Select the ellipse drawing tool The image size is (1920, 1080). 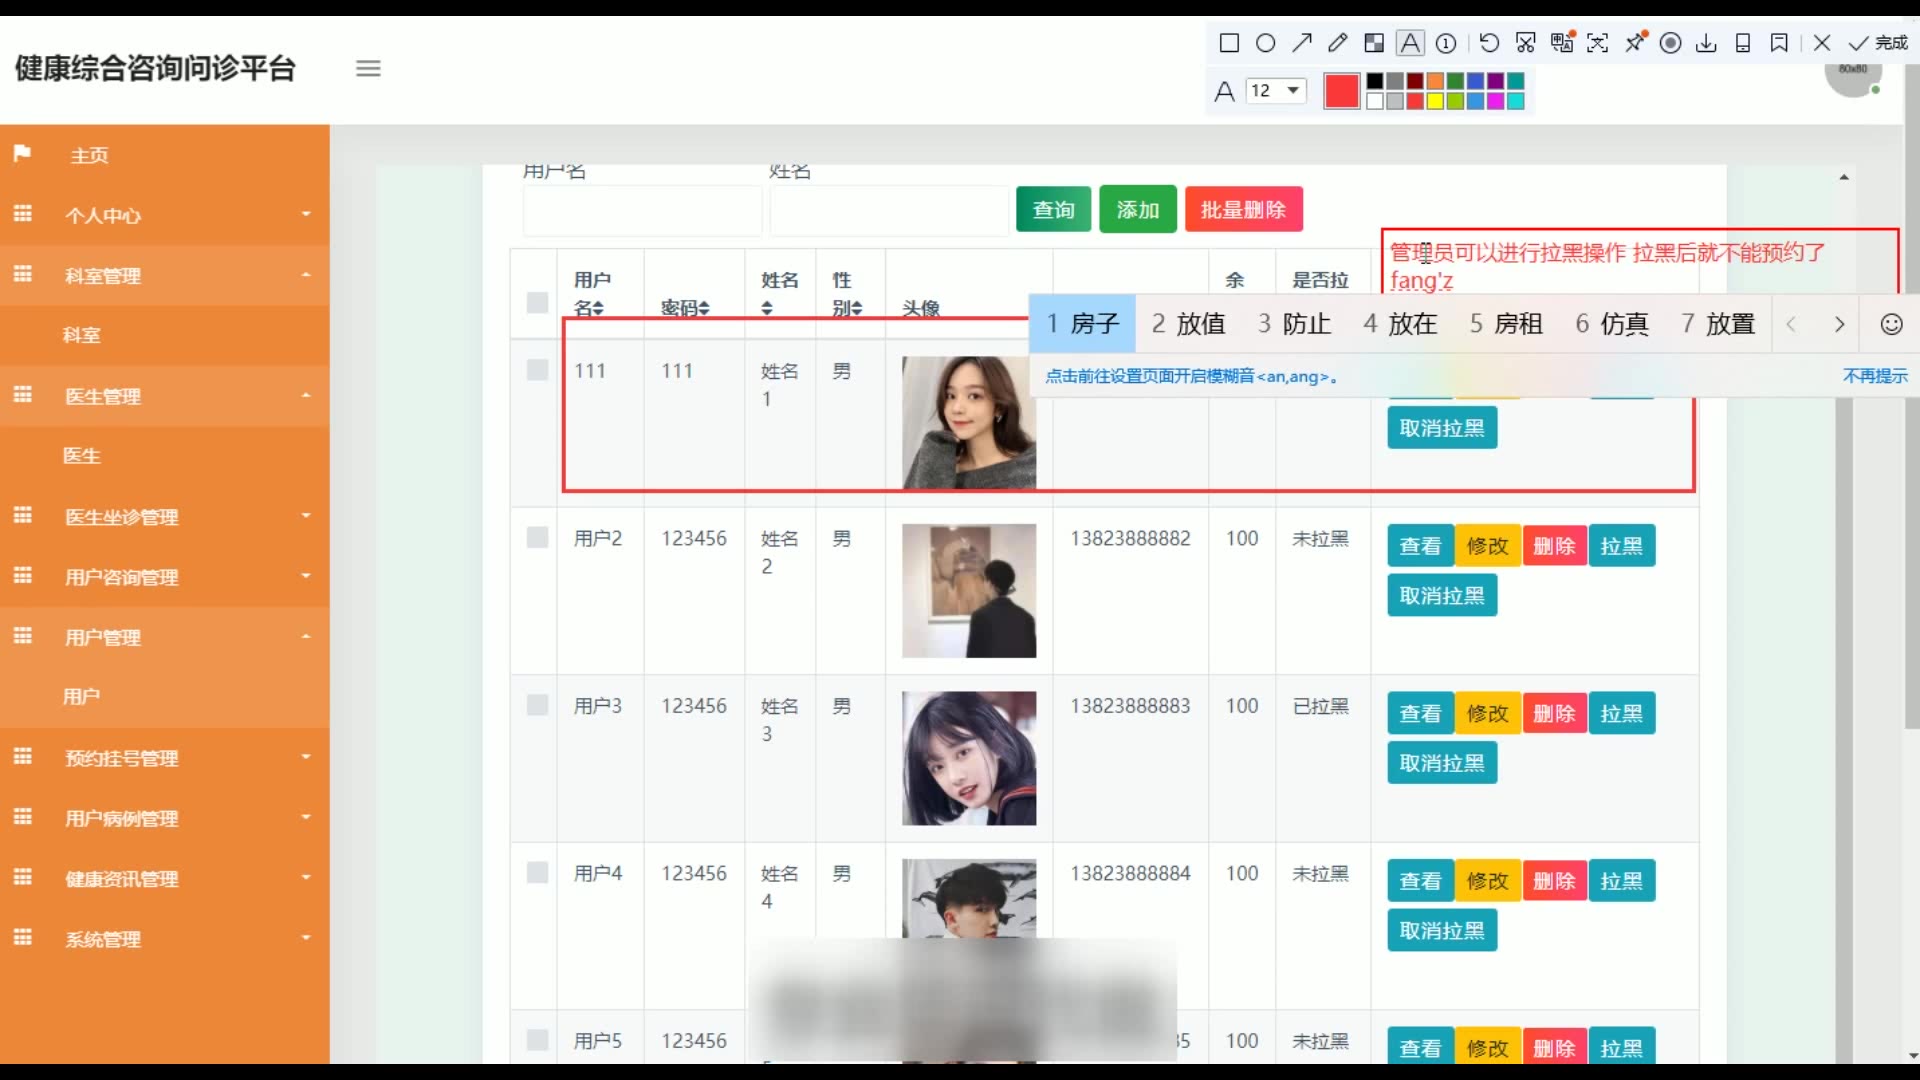click(1265, 43)
